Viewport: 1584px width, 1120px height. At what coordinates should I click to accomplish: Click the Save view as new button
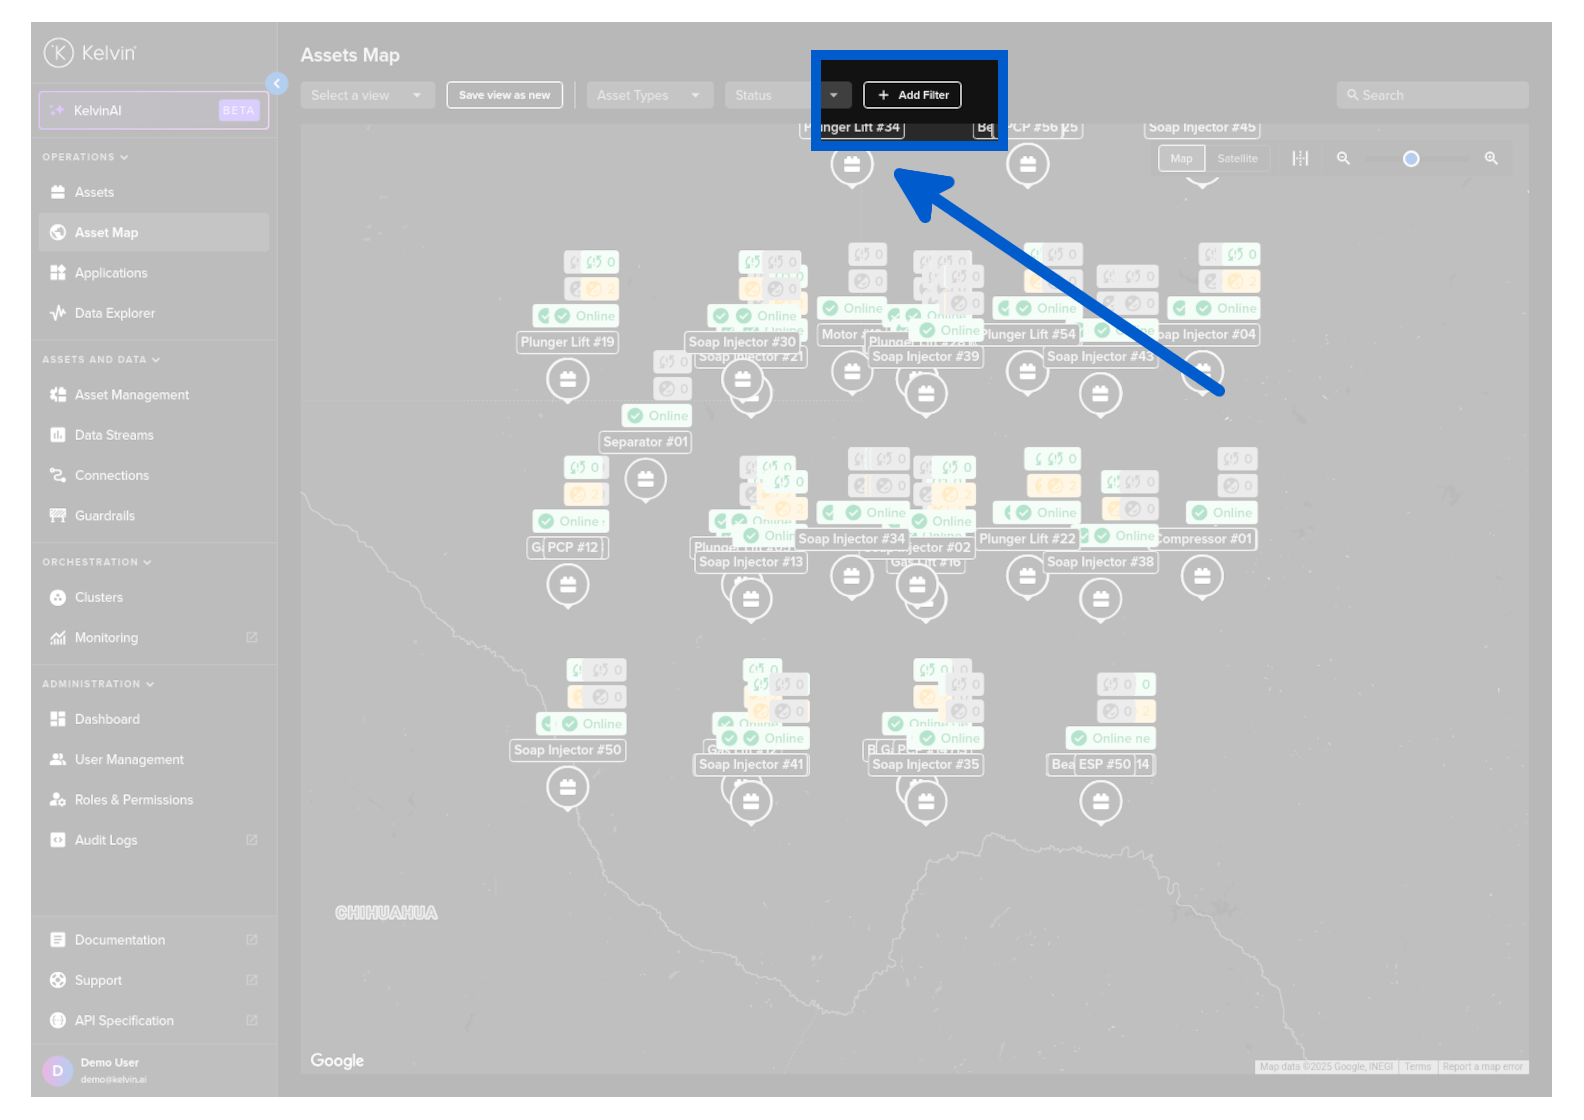tap(504, 95)
